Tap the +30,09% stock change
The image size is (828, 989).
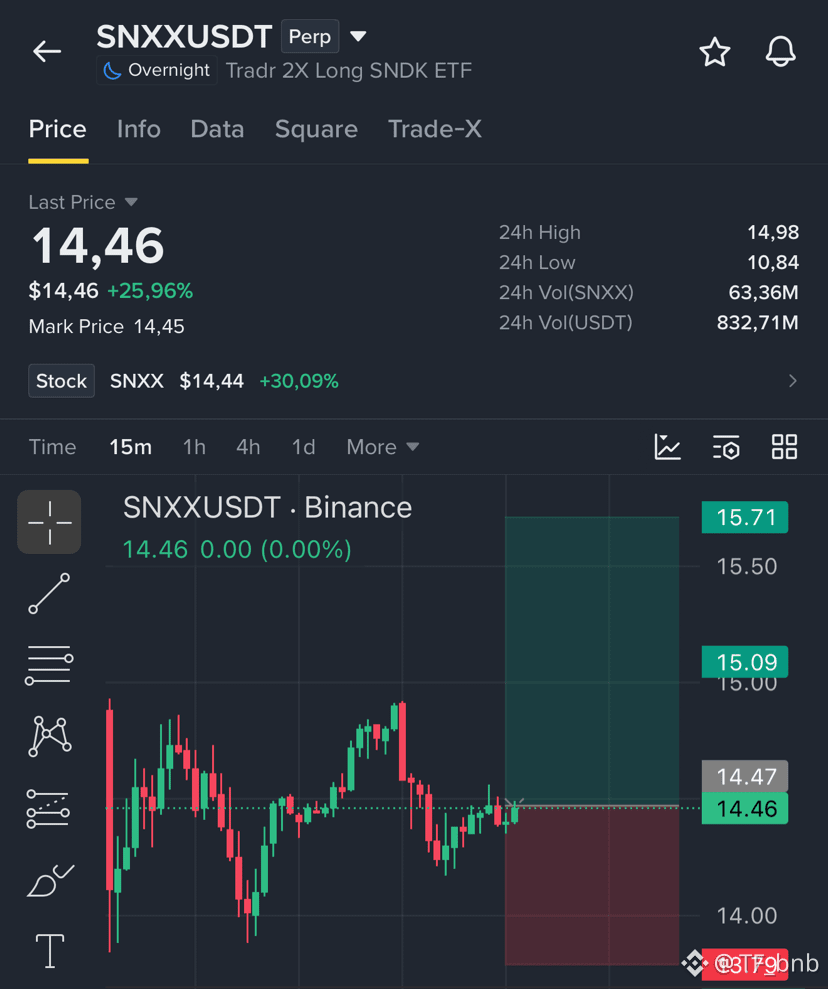point(299,381)
